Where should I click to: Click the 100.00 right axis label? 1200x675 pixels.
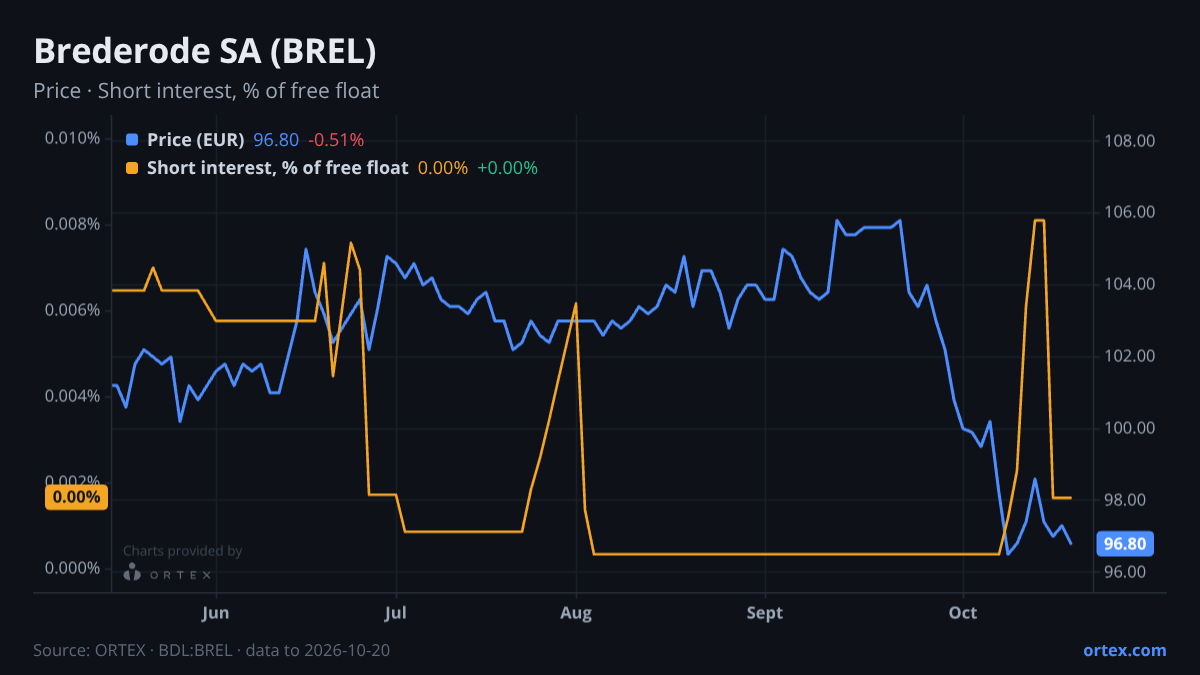point(1131,428)
